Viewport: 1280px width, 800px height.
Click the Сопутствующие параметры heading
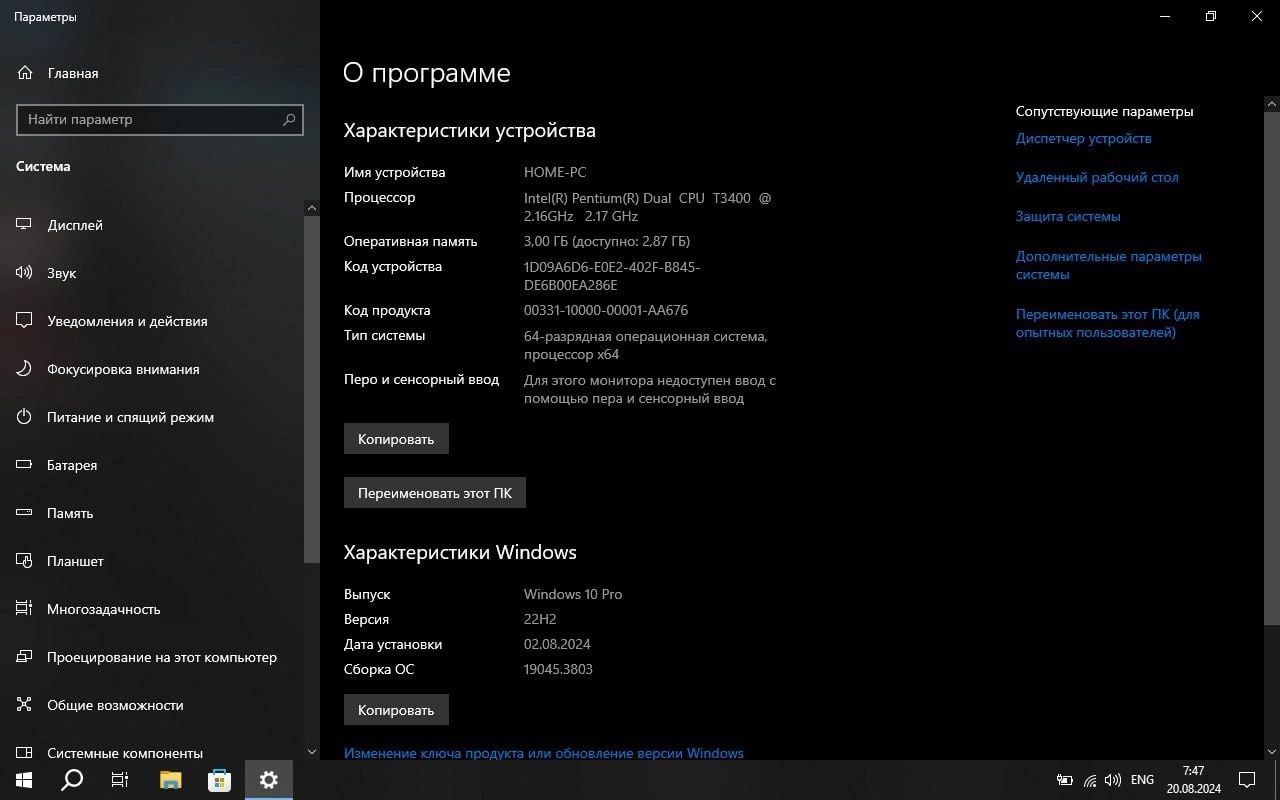1105,112
